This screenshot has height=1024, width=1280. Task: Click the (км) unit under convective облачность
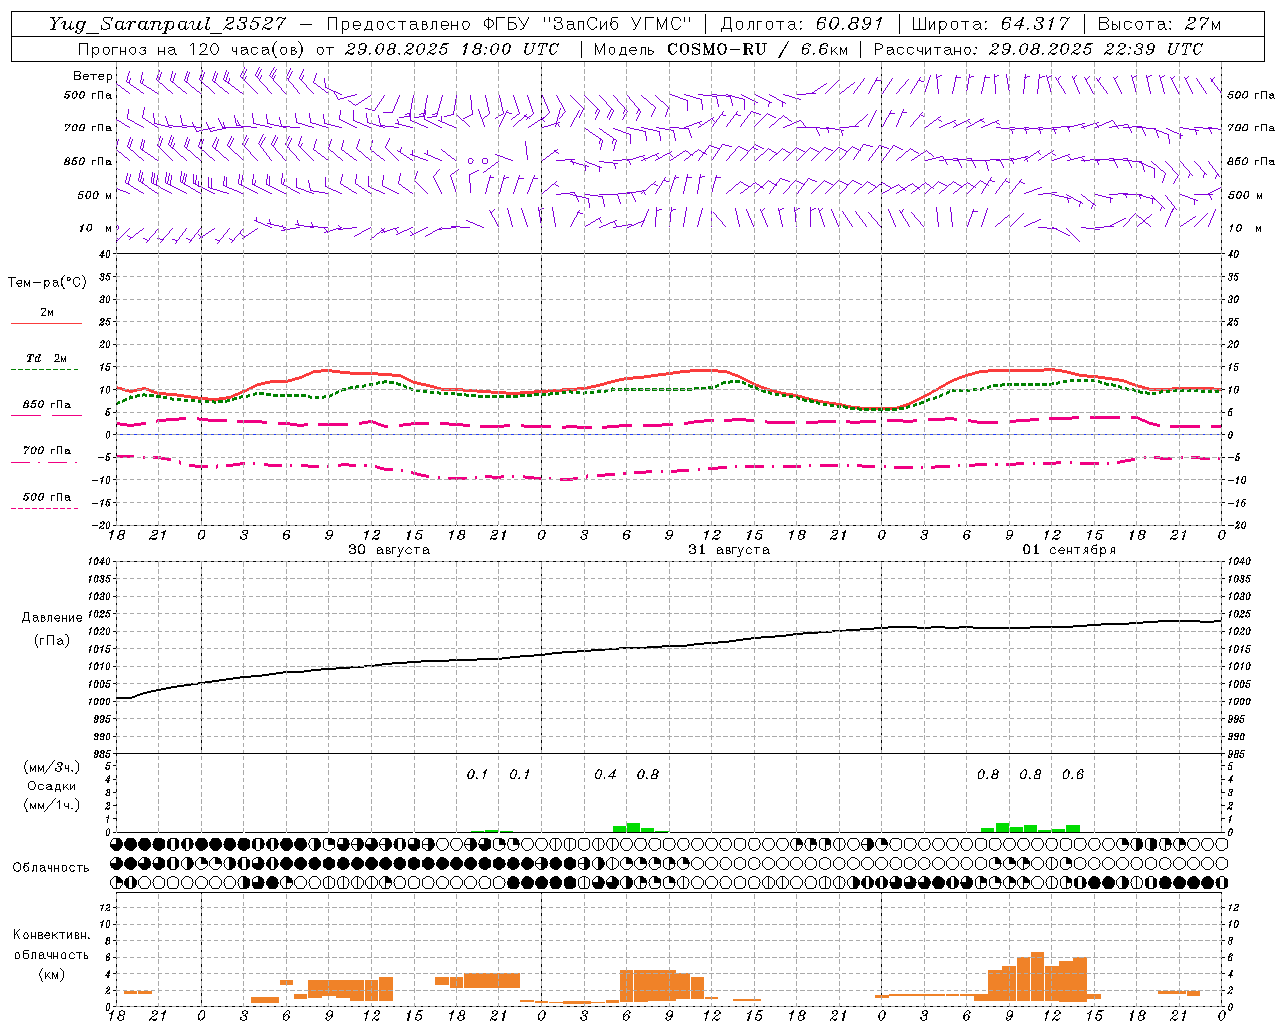point(52,974)
